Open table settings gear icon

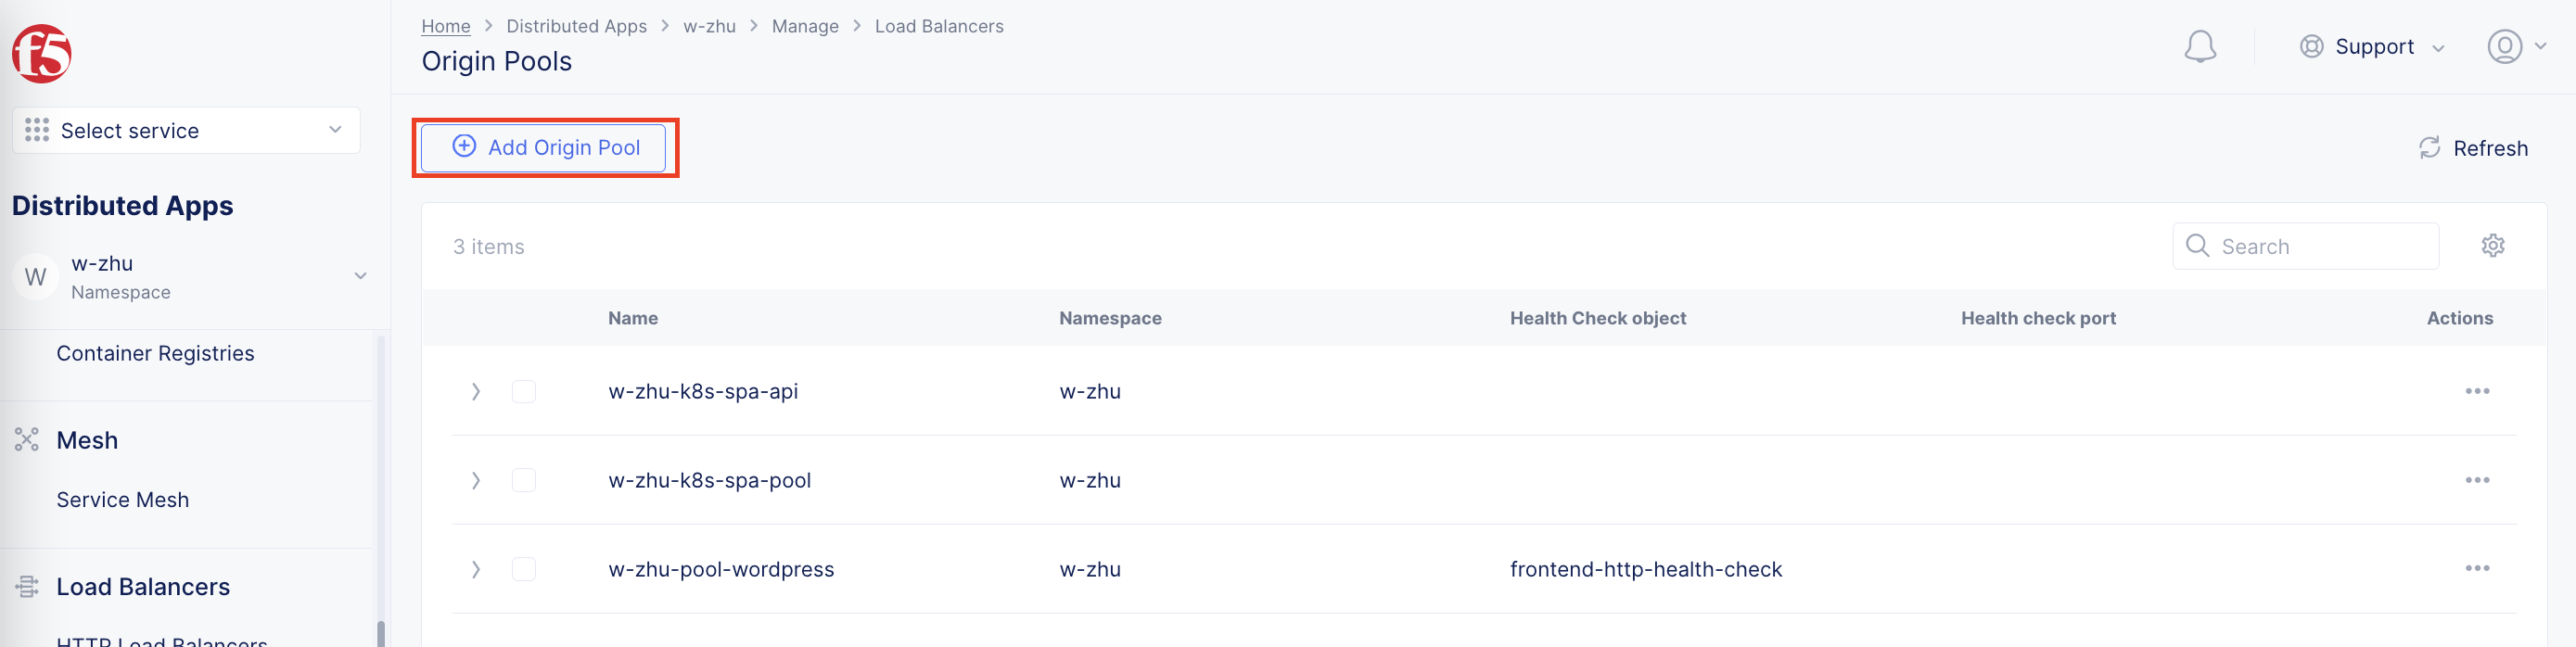click(2492, 246)
